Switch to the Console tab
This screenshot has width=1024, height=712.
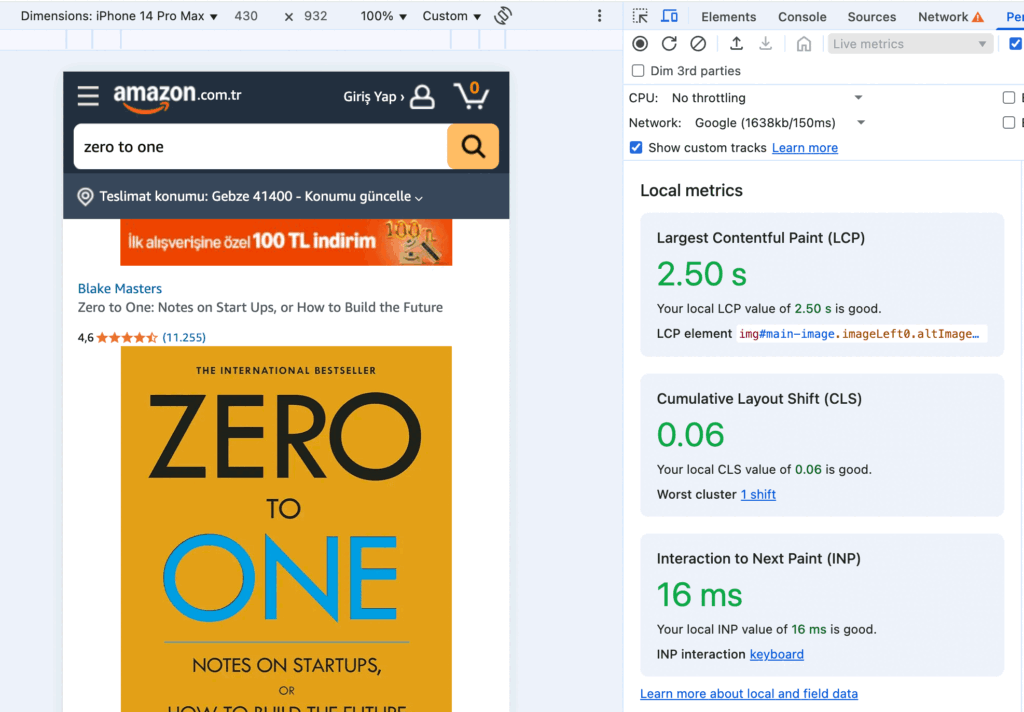(802, 17)
